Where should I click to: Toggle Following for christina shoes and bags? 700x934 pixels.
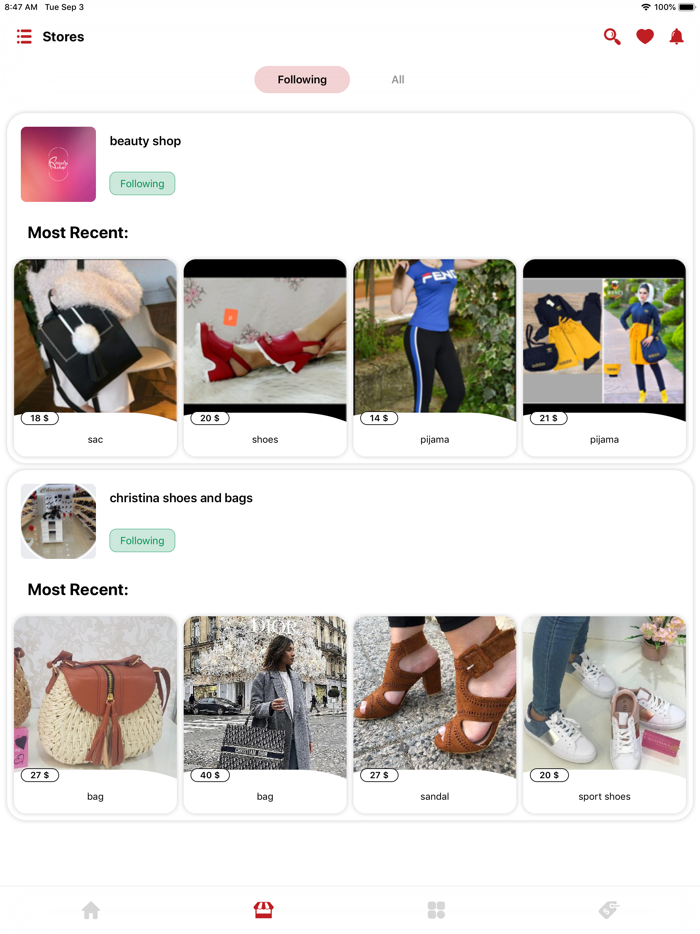[142, 540]
